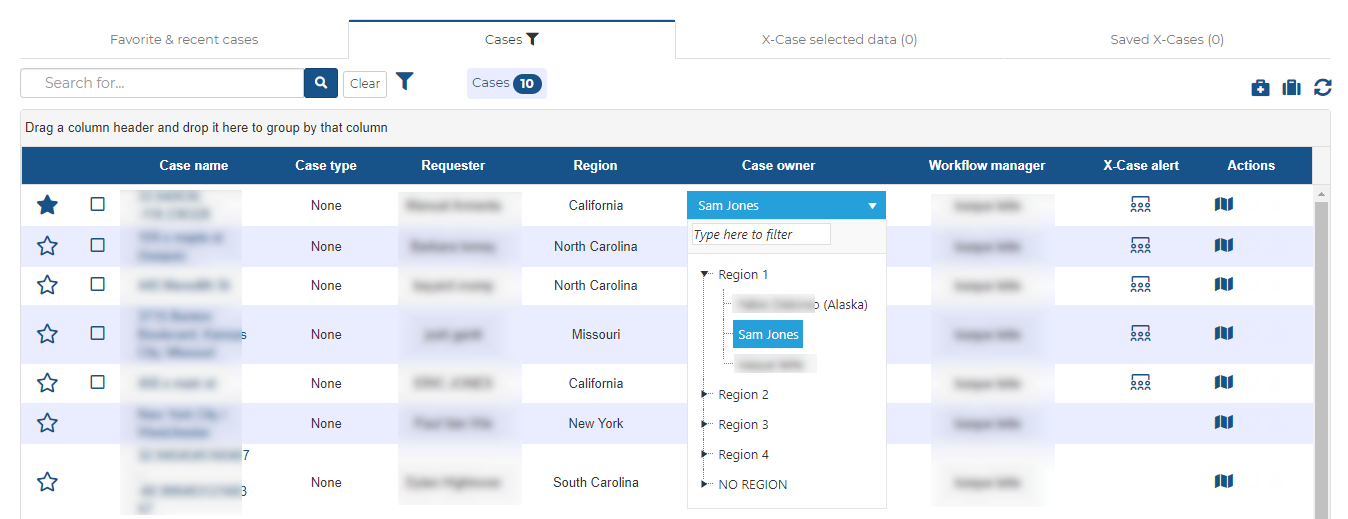This screenshot has height=519, width=1348.
Task: Open the map action icon for the New York case
Action: 1223,423
